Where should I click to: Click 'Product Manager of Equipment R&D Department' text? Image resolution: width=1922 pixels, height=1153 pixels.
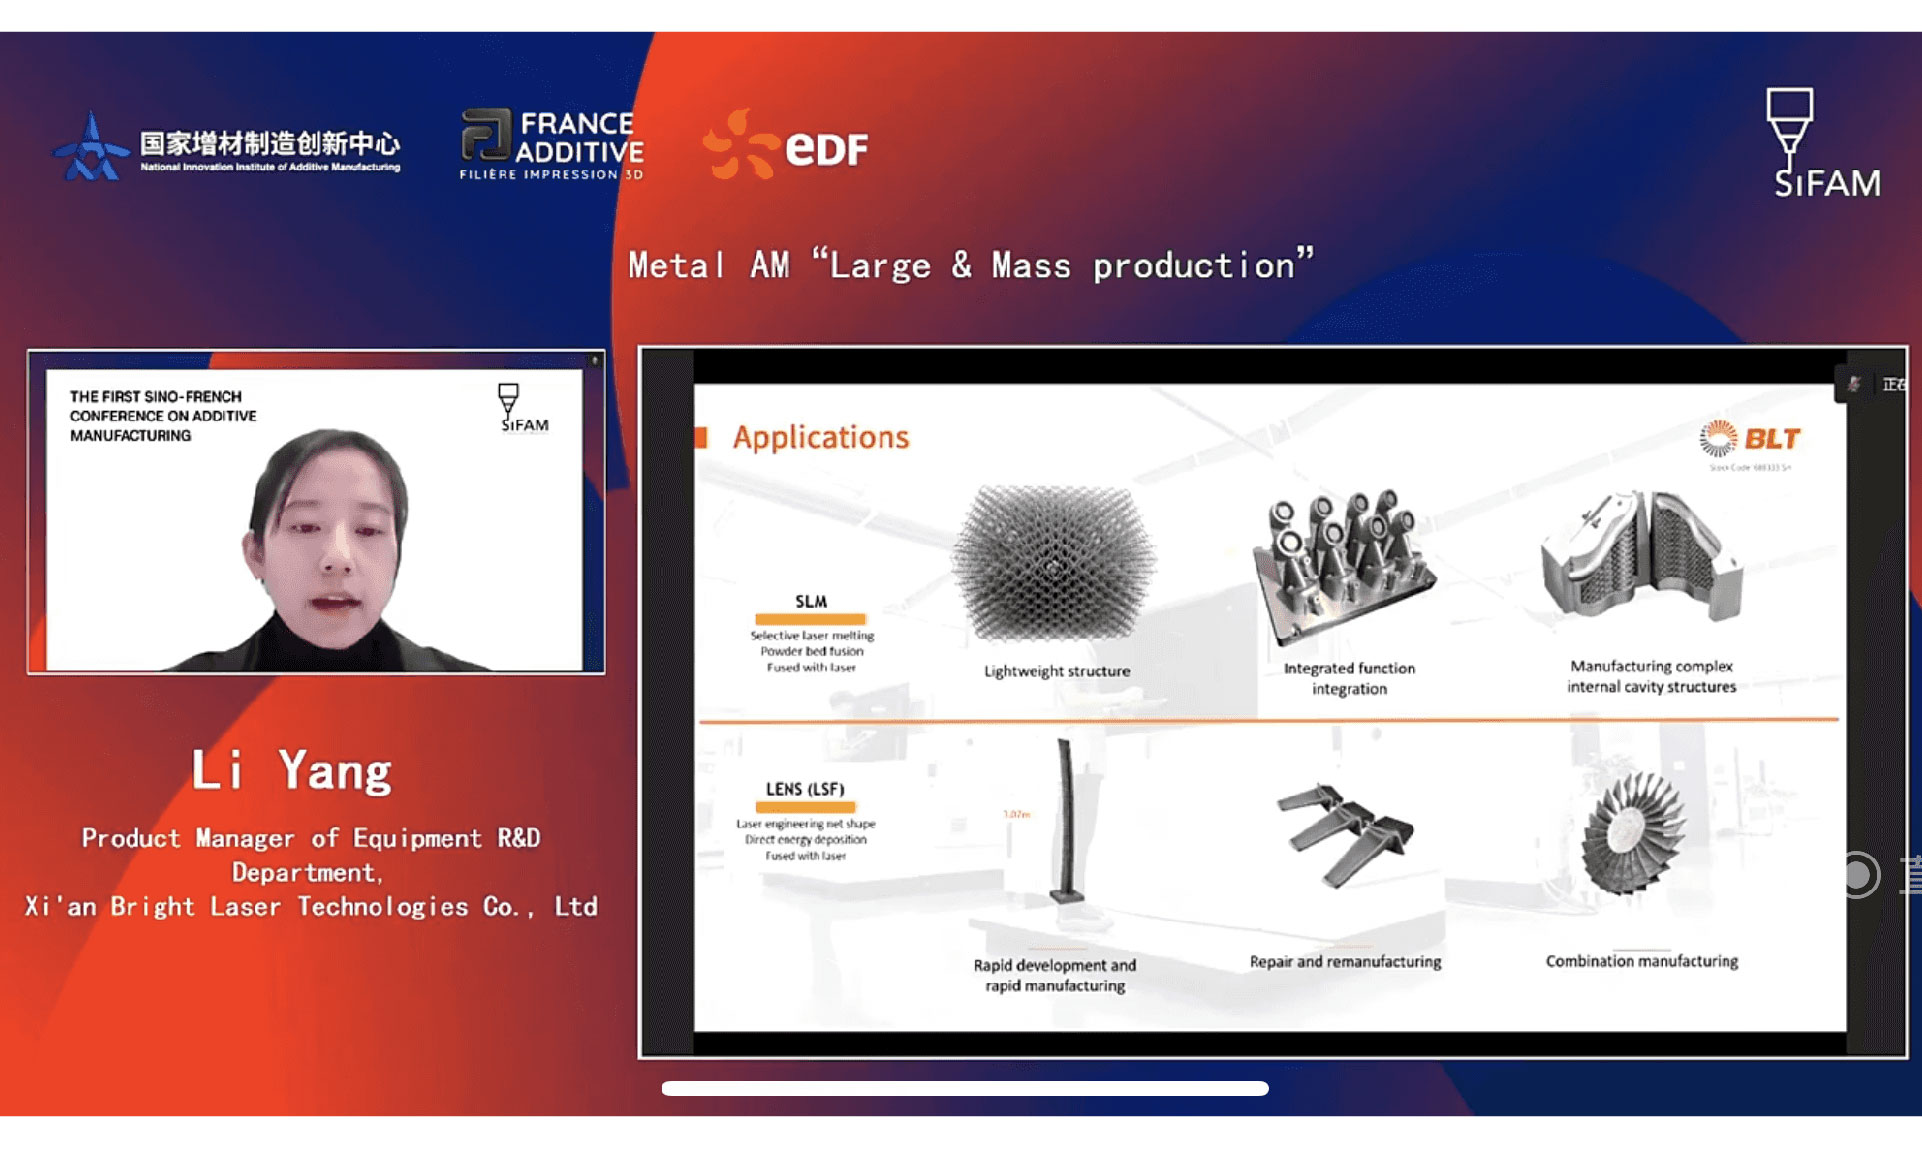click(311, 855)
